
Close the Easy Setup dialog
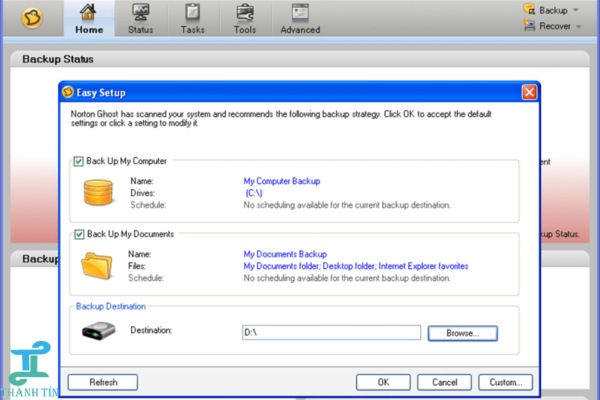pos(529,92)
